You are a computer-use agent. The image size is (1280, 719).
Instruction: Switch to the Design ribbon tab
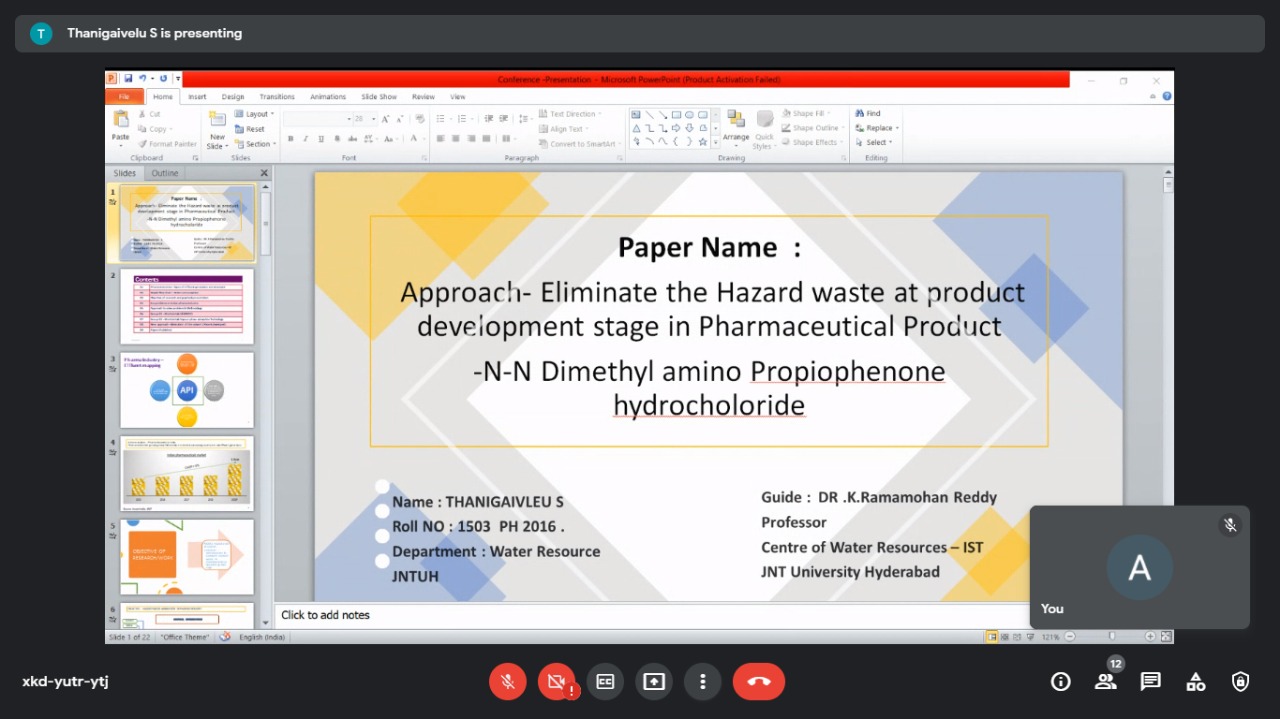[x=233, y=97]
